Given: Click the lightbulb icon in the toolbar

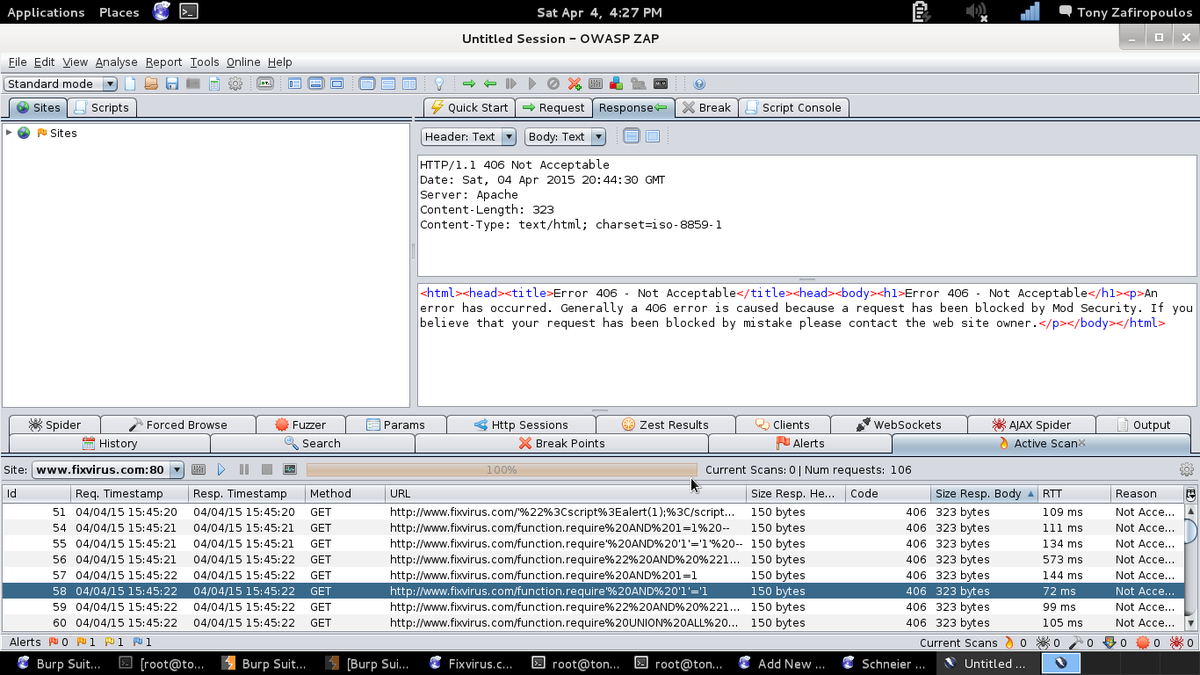Looking at the screenshot, I should coord(438,84).
